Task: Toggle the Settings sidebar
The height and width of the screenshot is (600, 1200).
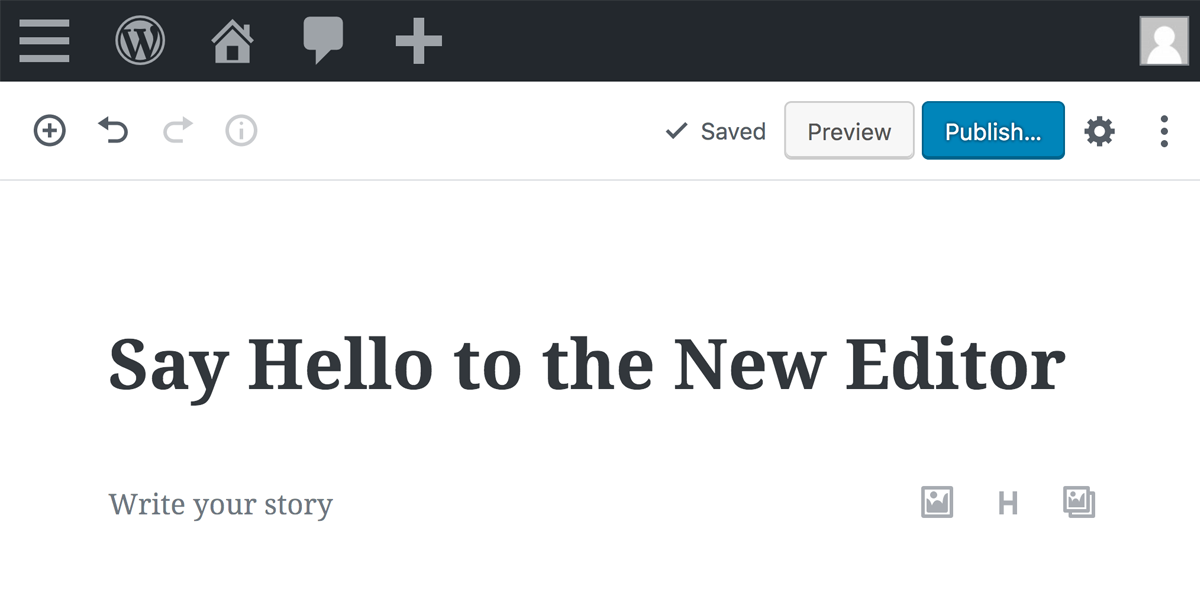Action: pyautogui.click(x=1099, y=130)
